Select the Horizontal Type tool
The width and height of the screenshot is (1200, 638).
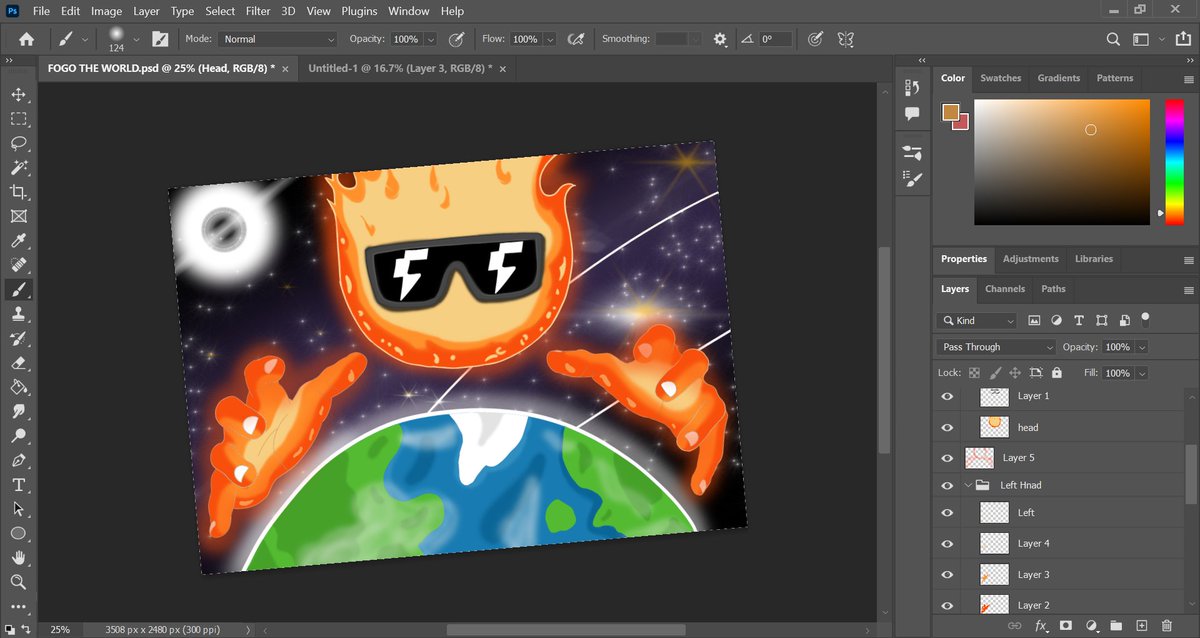click(x=18, y=485)
